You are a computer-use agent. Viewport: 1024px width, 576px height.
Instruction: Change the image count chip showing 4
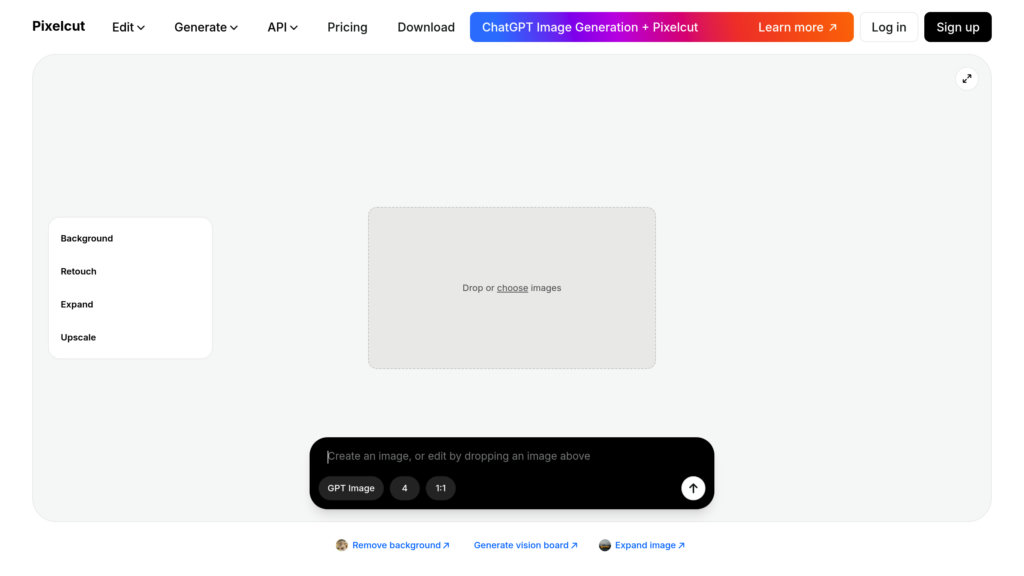pos(405,488)
